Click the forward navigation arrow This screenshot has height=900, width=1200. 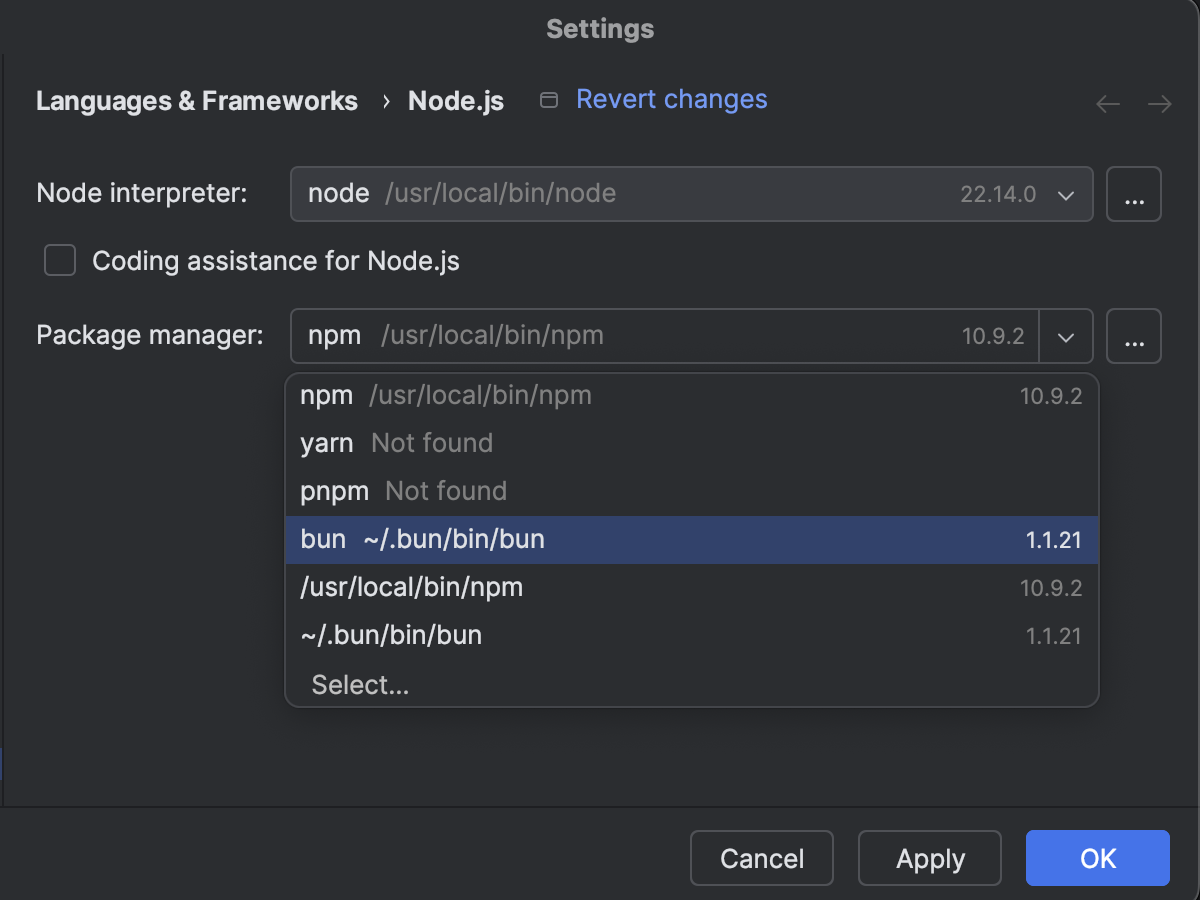click(x=1158, y=103)
